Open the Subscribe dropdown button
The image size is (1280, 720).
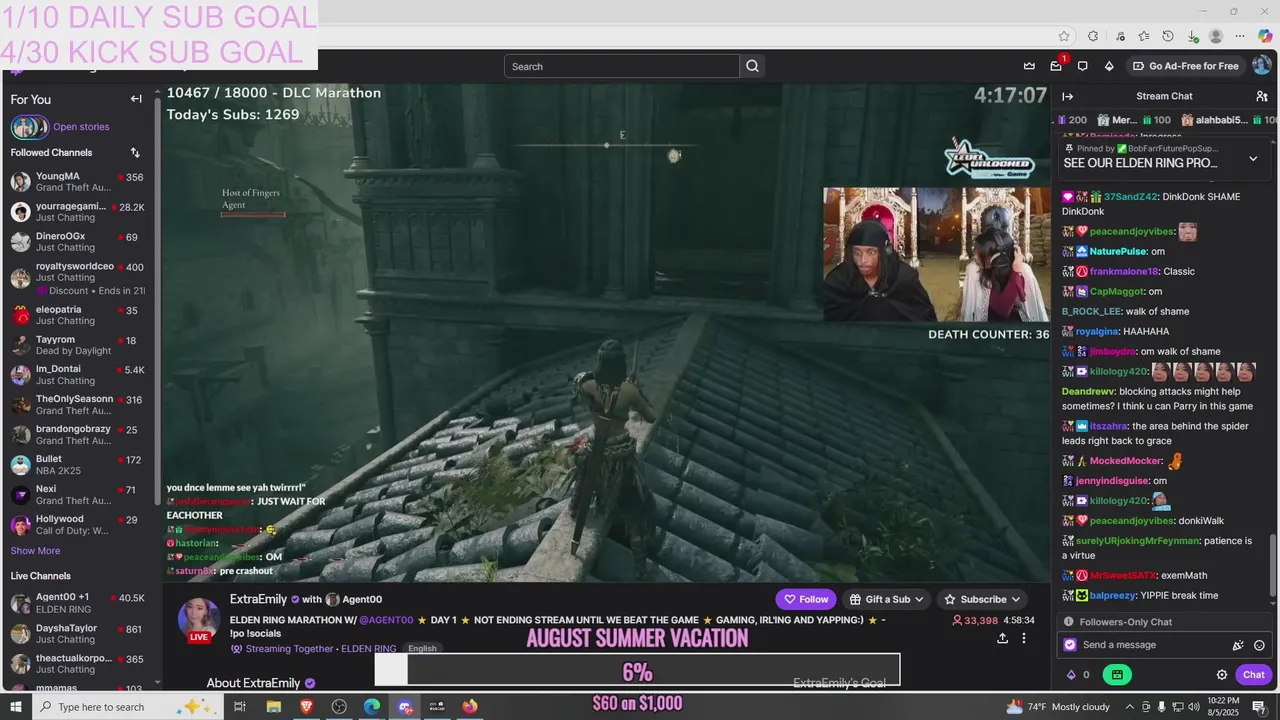pos(983,599)
